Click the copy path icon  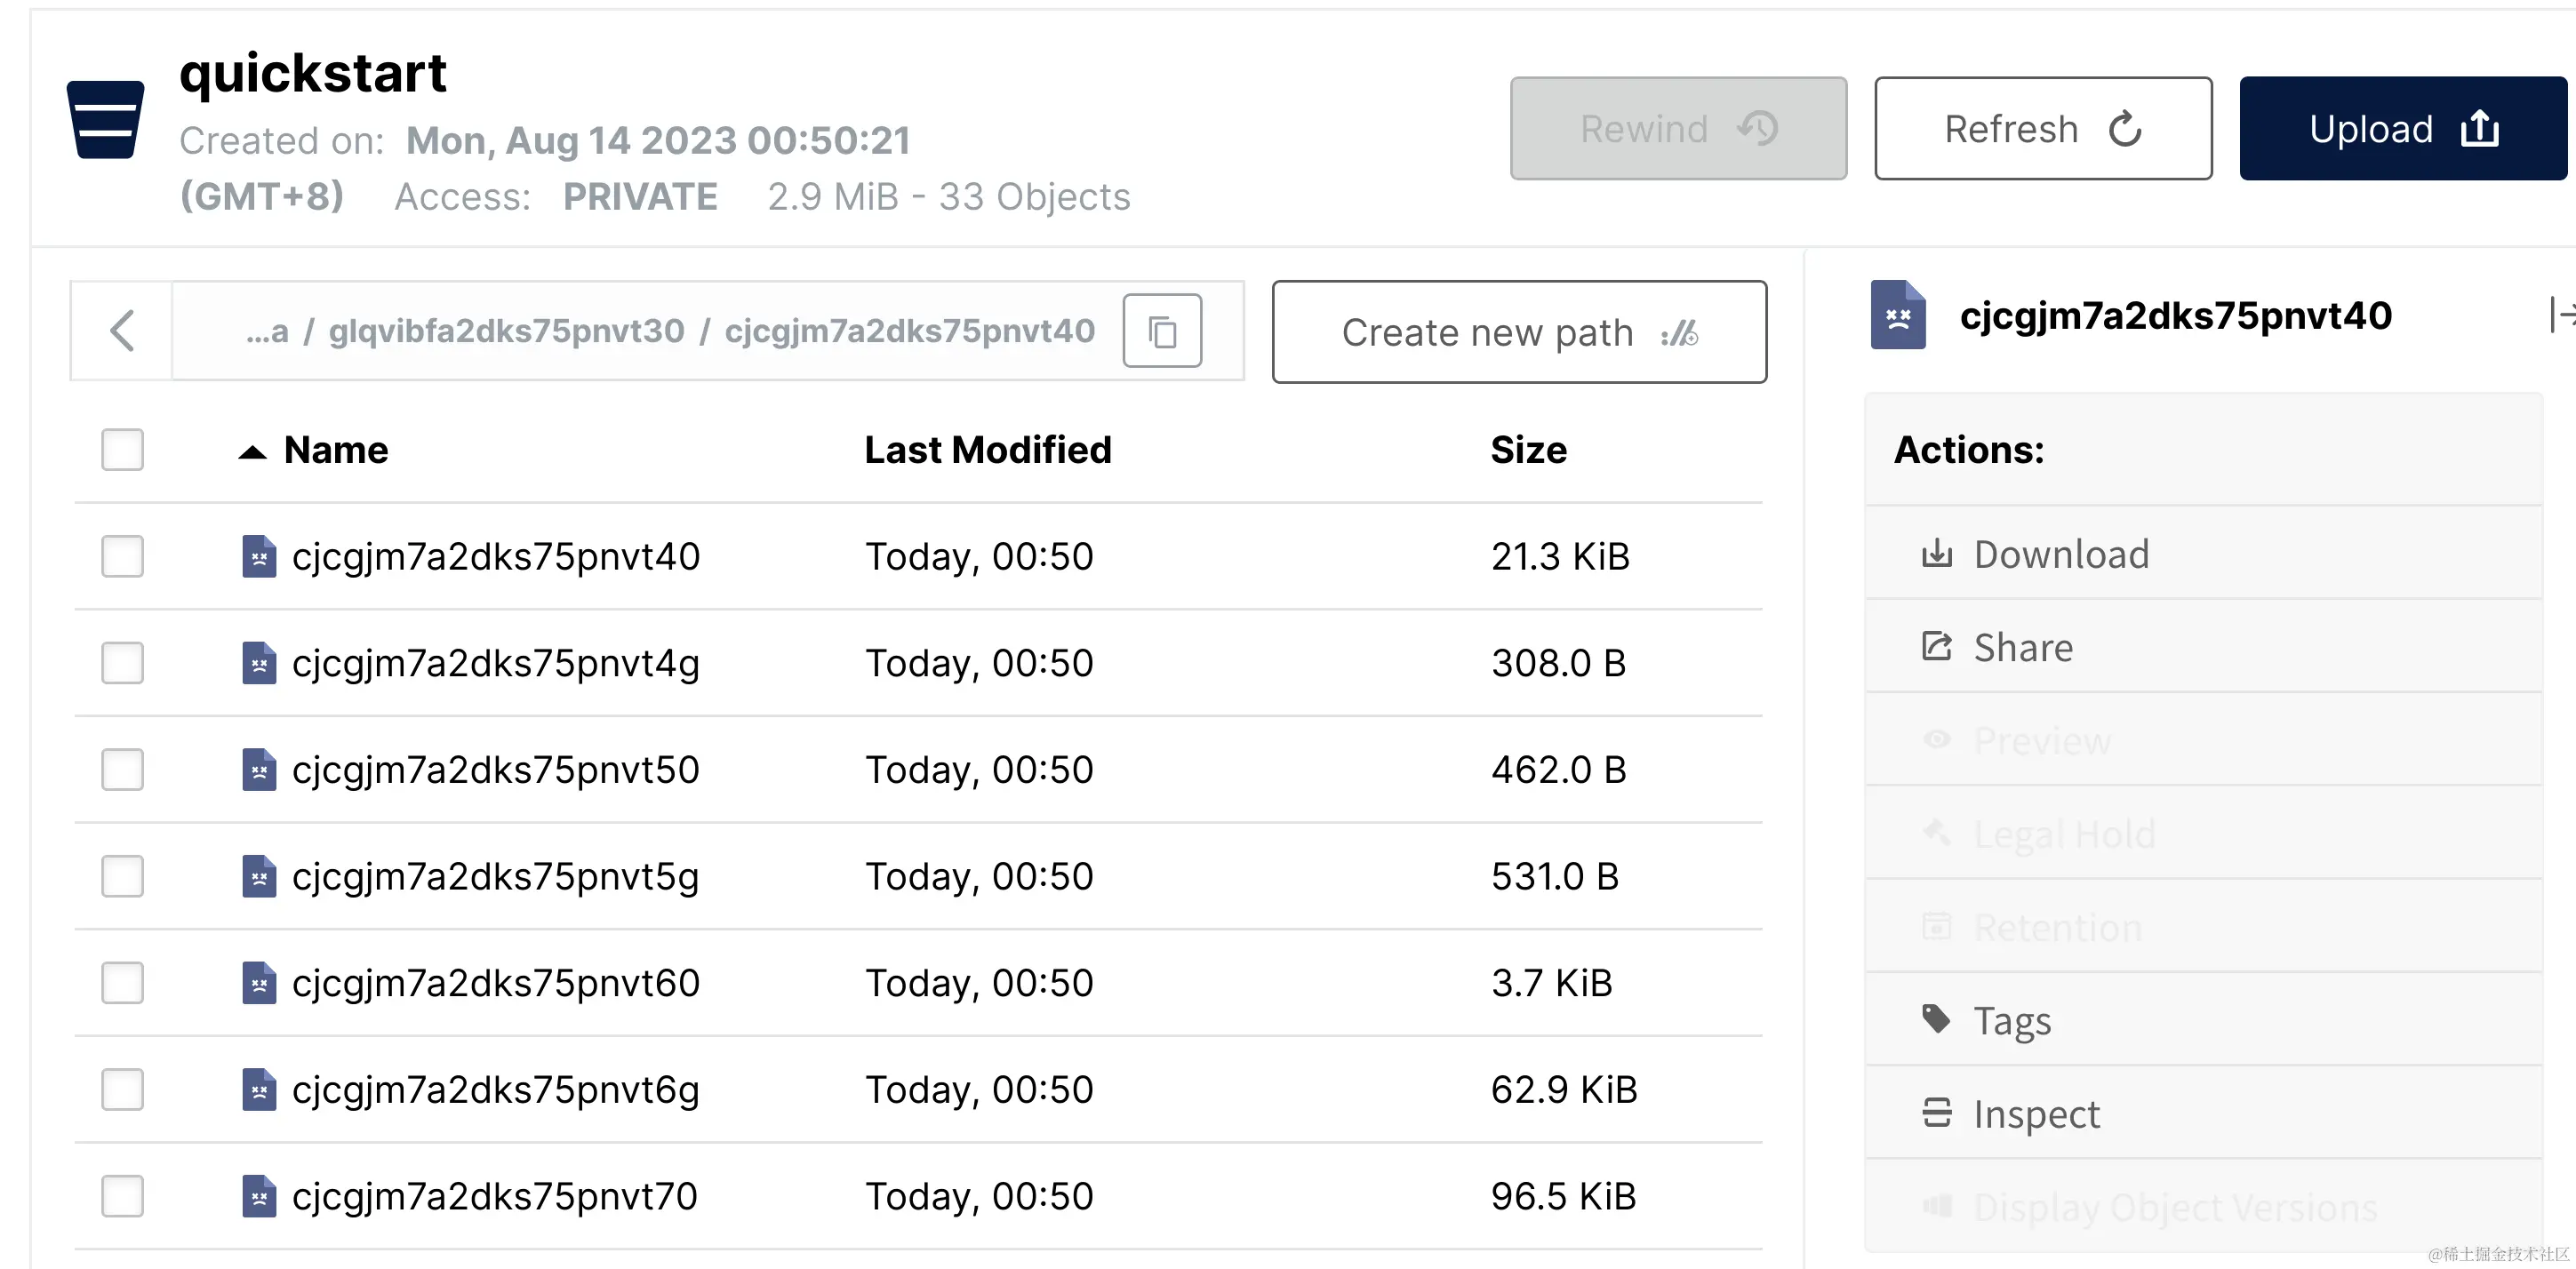point(1162,331)
